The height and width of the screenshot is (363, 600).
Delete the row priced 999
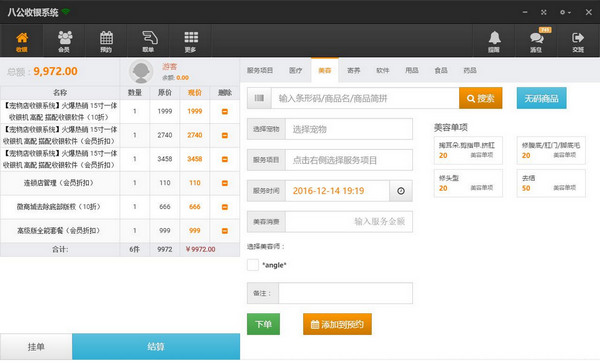coord(225,231)
